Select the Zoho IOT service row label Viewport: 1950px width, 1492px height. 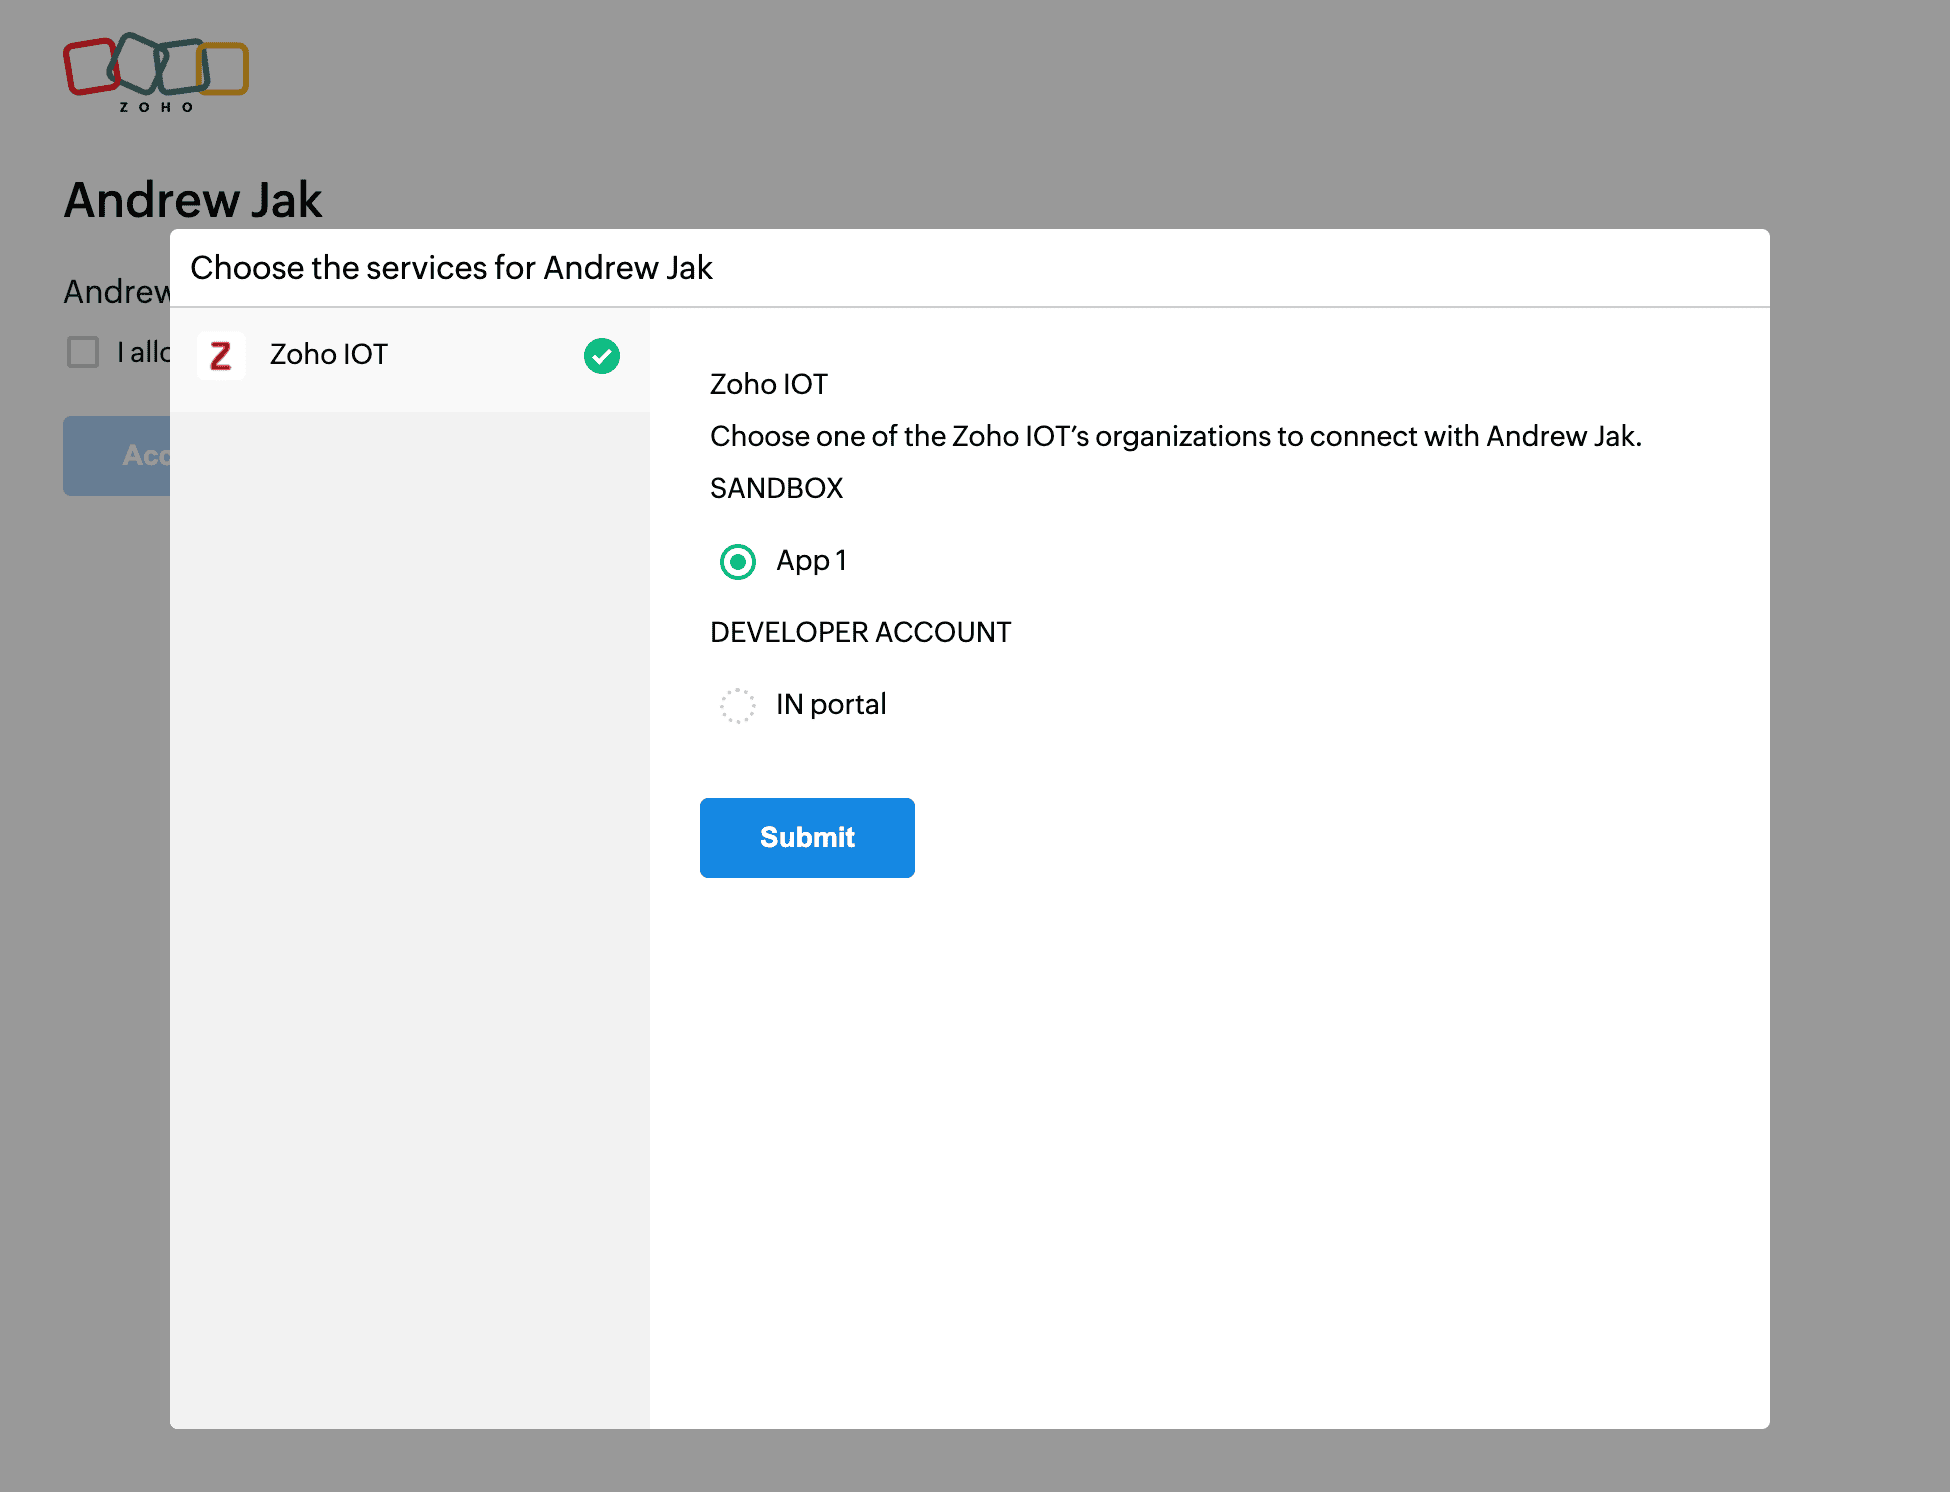pos(329,355)
